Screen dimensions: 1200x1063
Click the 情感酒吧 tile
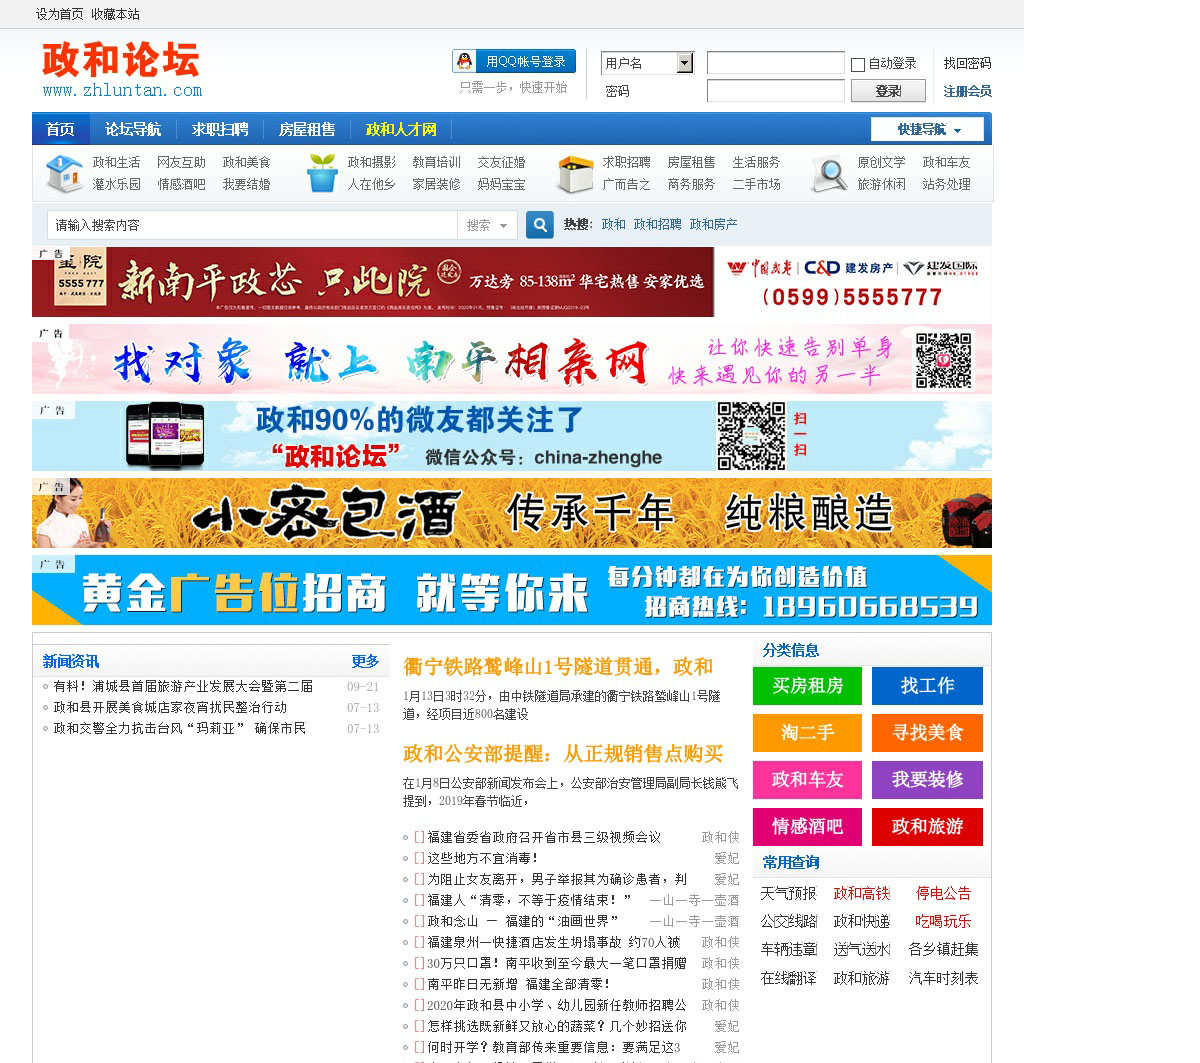[807, 827]
